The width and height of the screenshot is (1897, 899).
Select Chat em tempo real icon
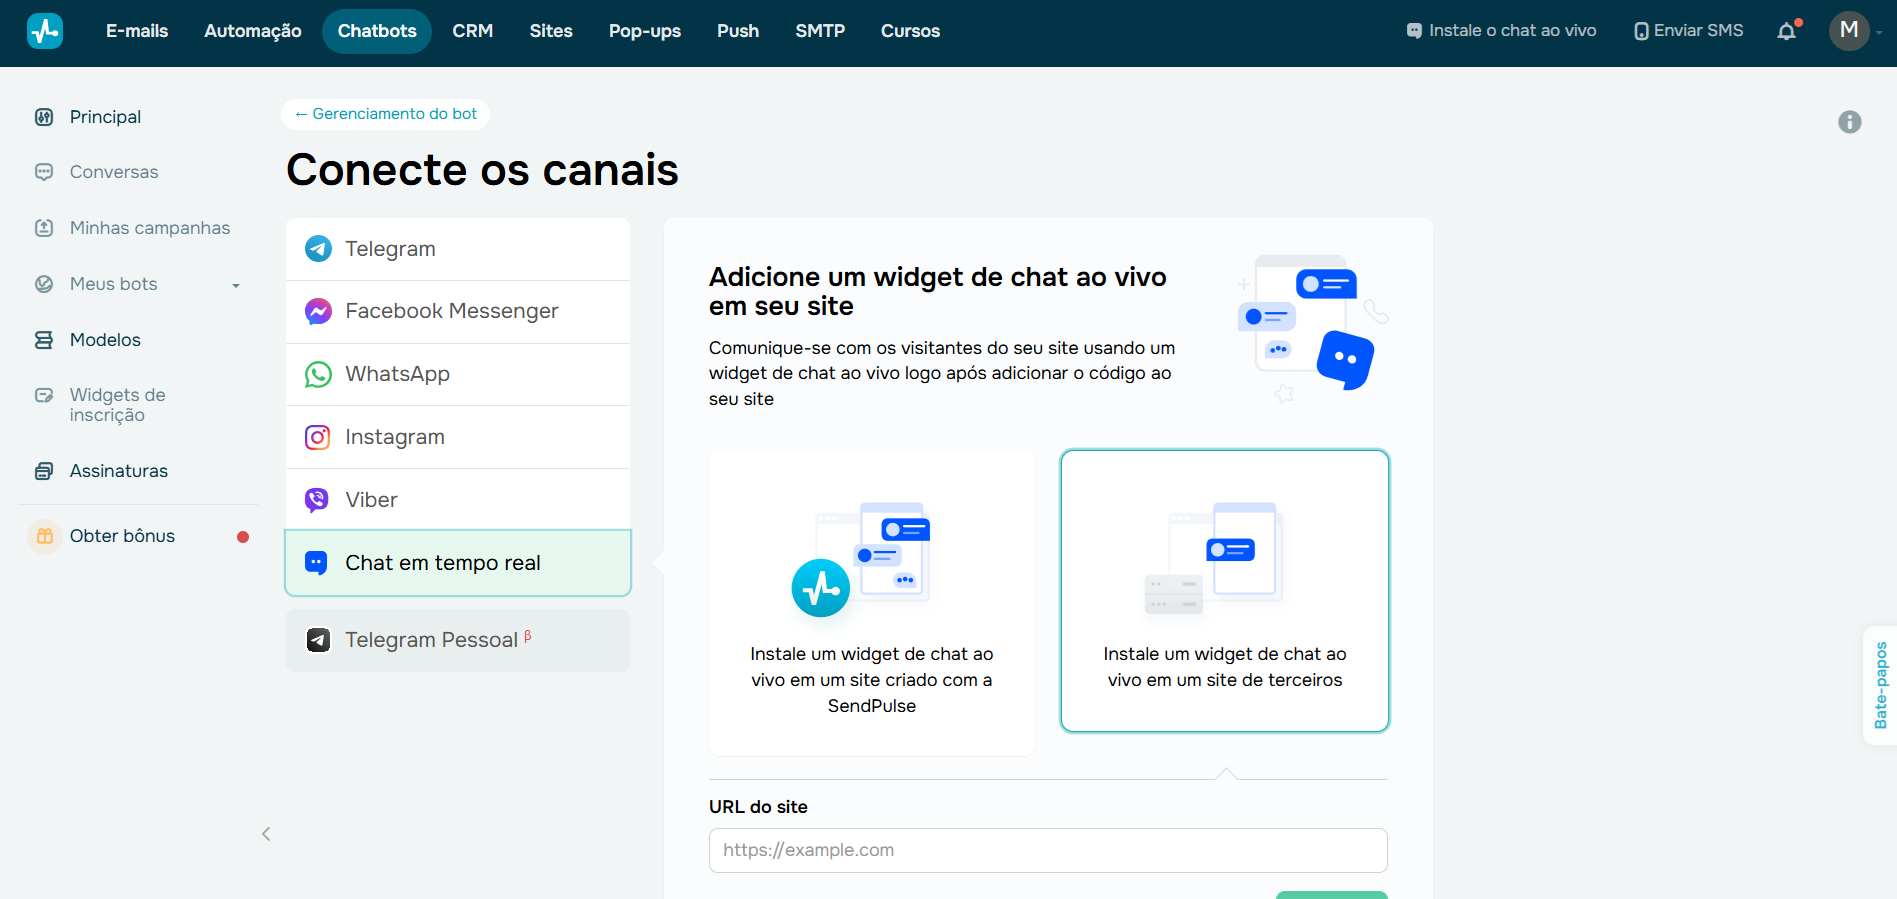pyautogui.click(x=316, y=563)
